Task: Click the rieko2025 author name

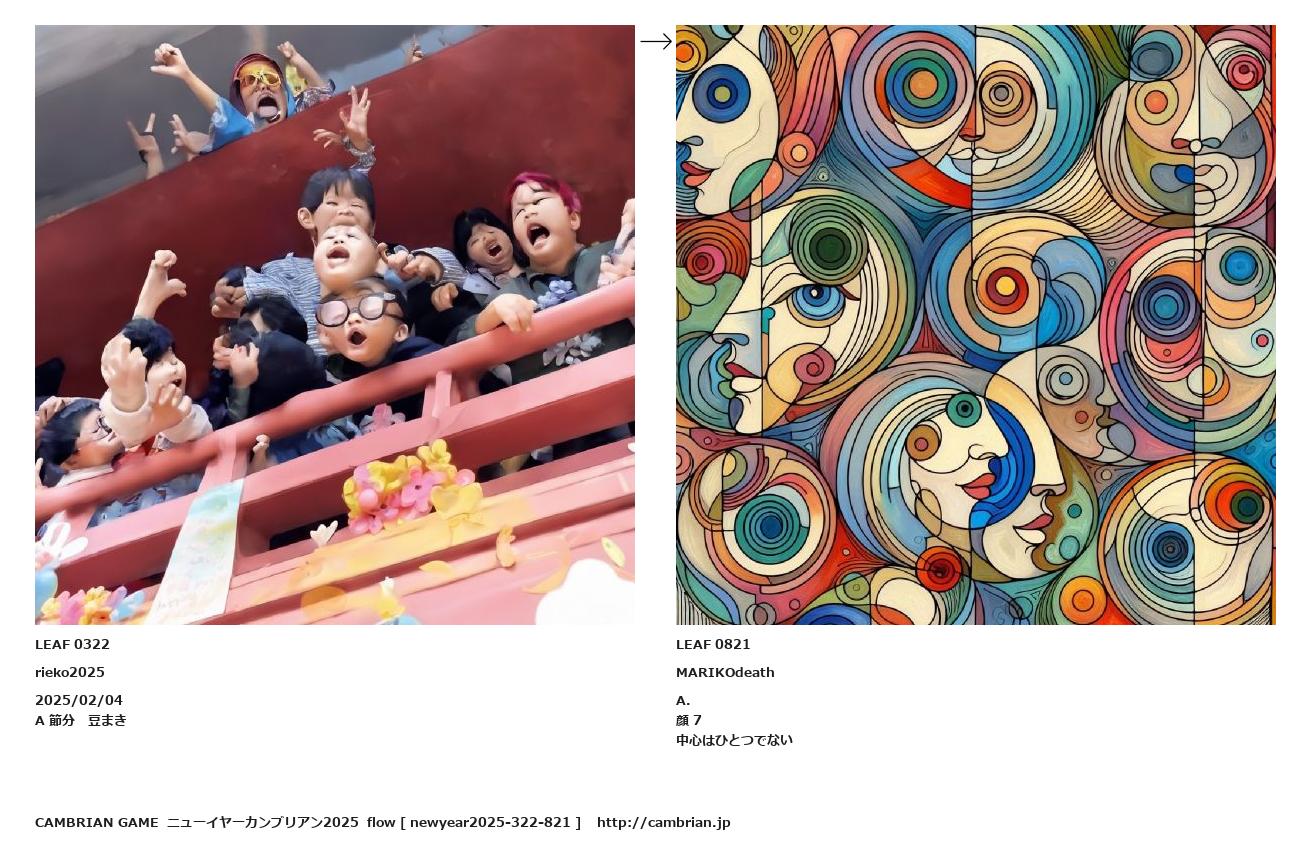Action: [x=70, y=672]
